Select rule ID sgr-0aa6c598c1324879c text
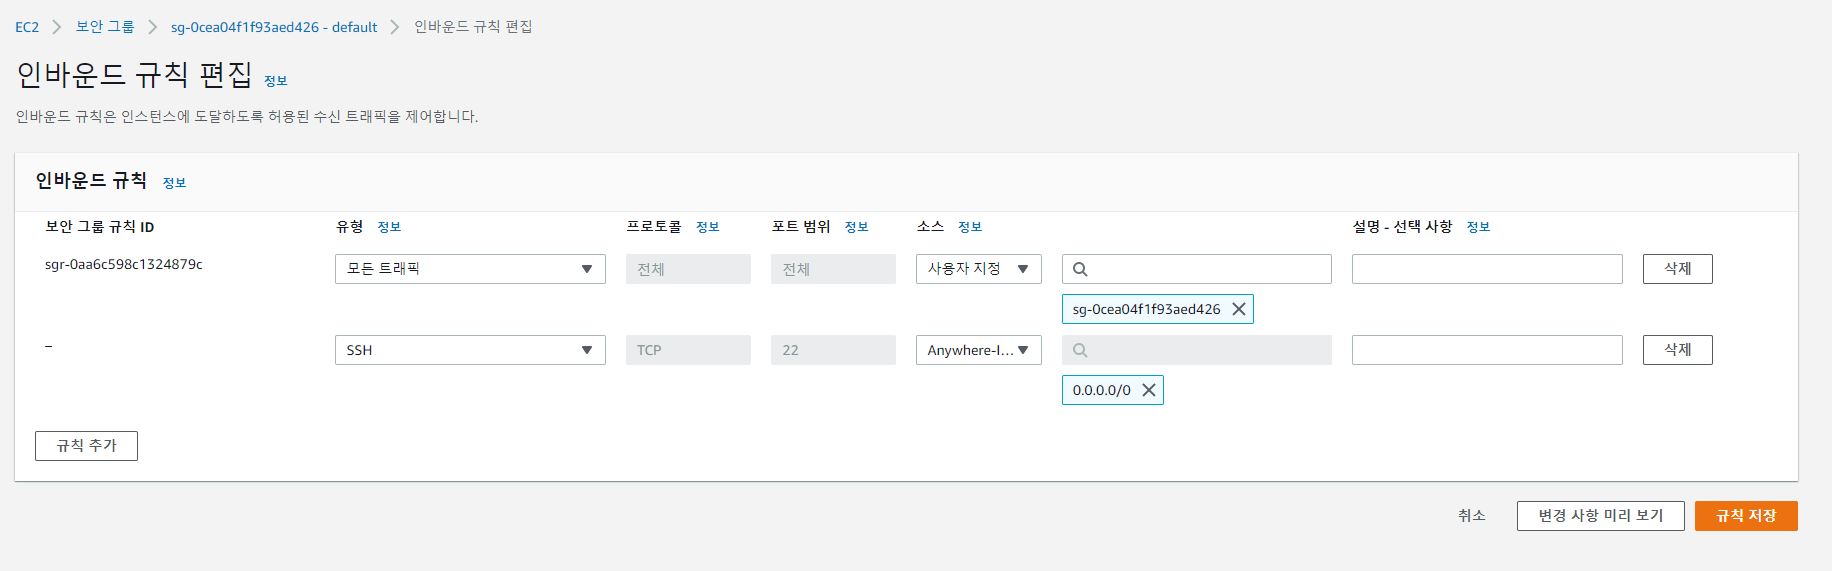Image resolution: width=1832 pixels, height=571 pixels. [124, 265]
